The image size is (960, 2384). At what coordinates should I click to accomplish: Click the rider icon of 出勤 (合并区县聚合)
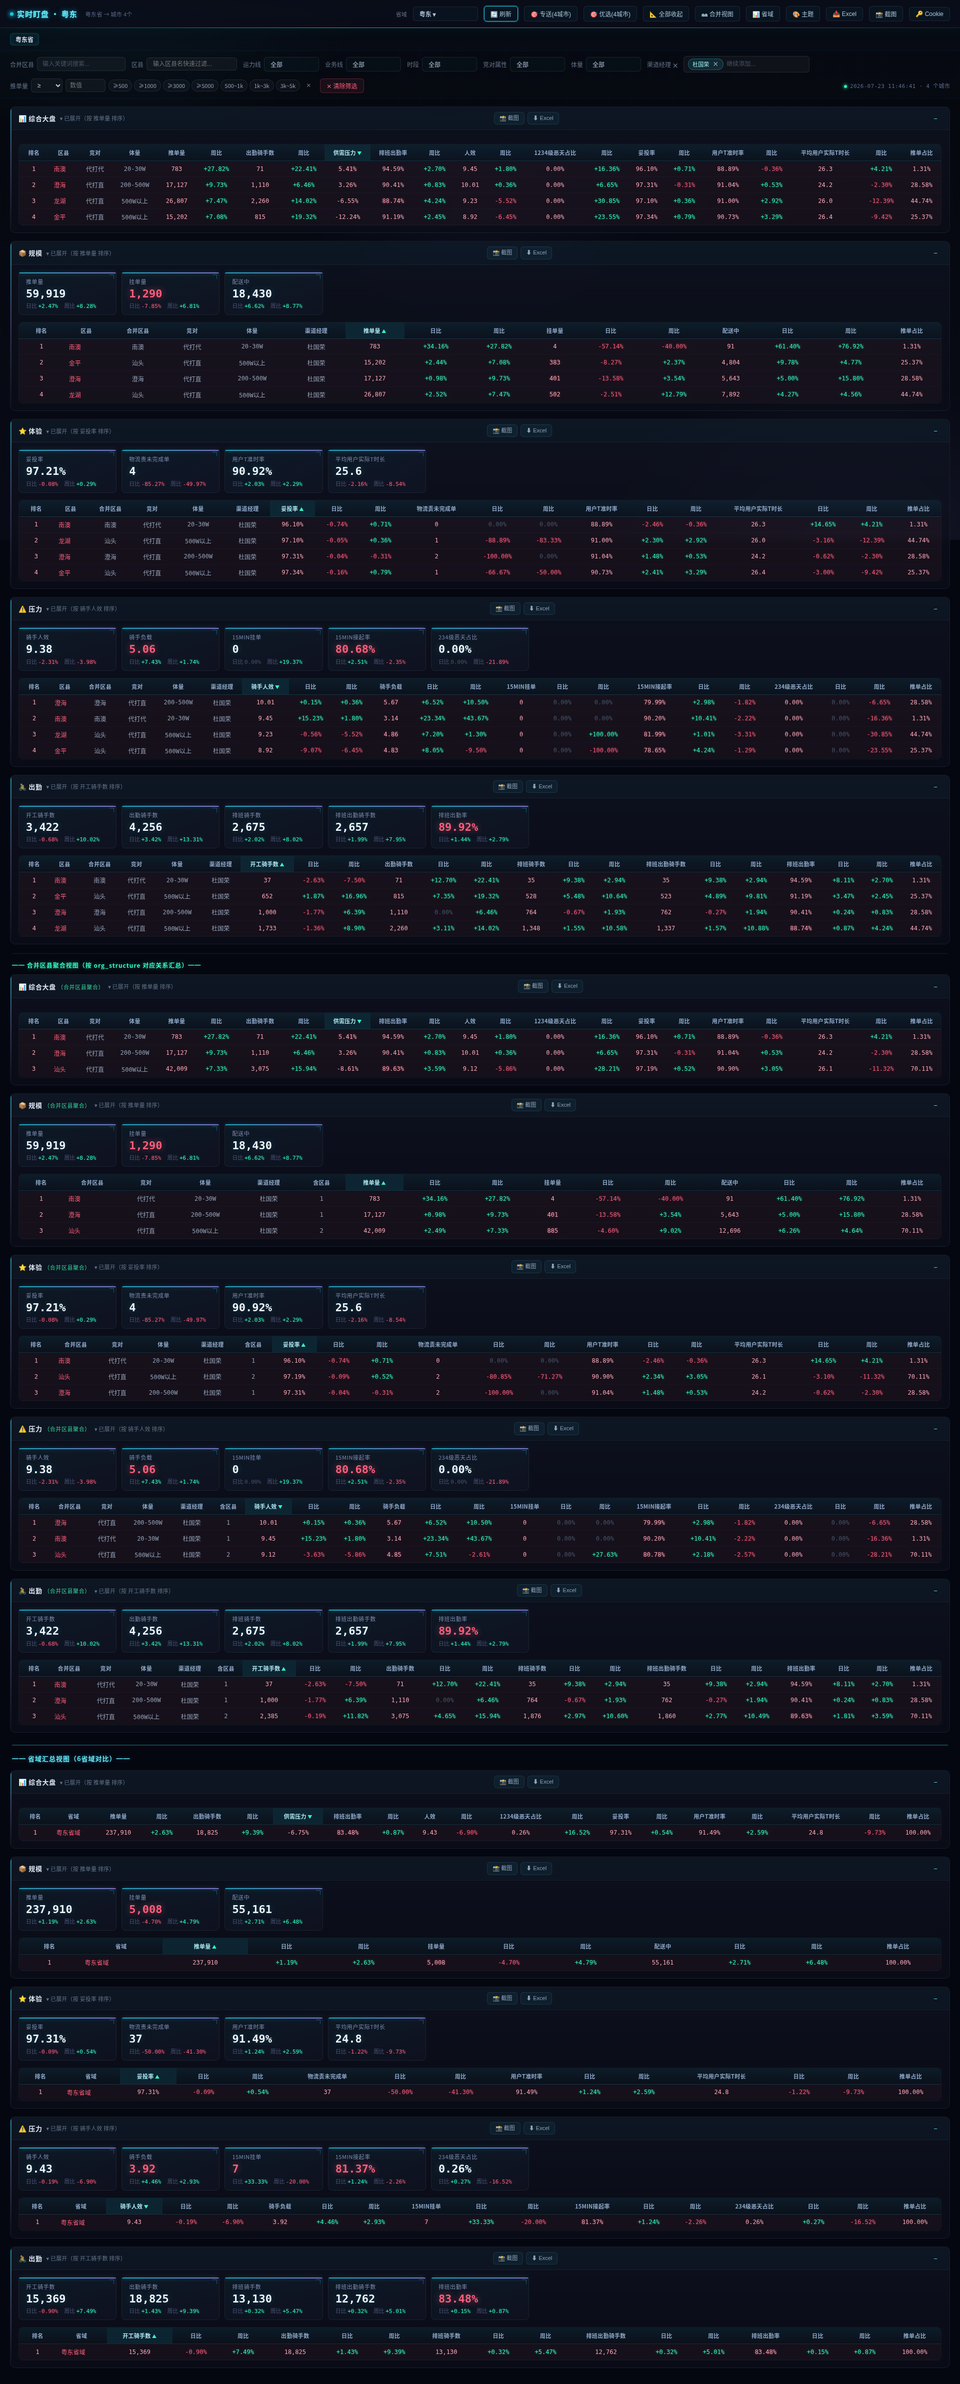pos(23,1591)
